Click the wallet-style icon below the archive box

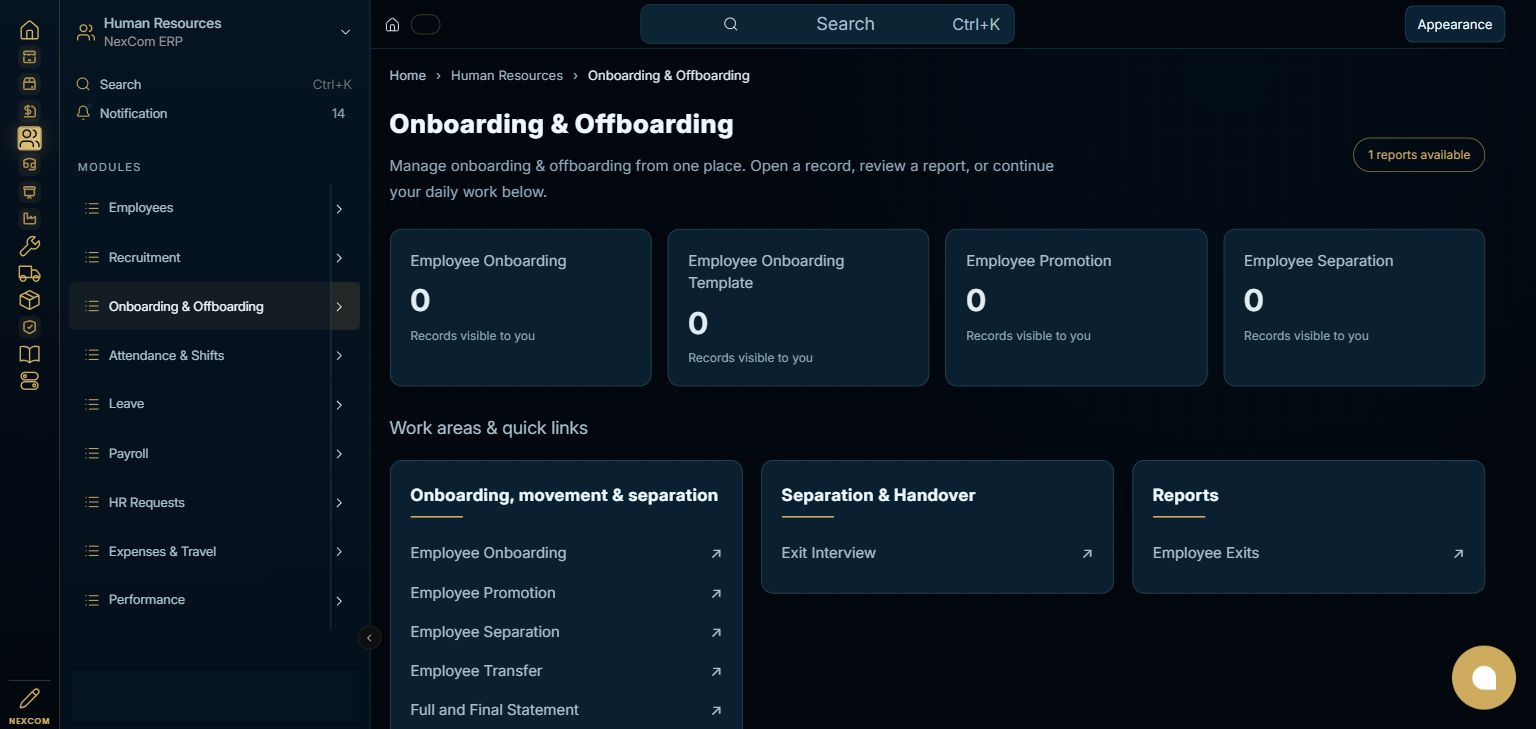point(30,84)
